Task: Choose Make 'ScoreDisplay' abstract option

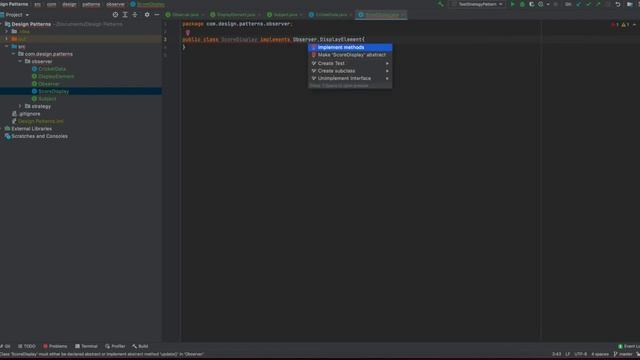Action: 350,55
